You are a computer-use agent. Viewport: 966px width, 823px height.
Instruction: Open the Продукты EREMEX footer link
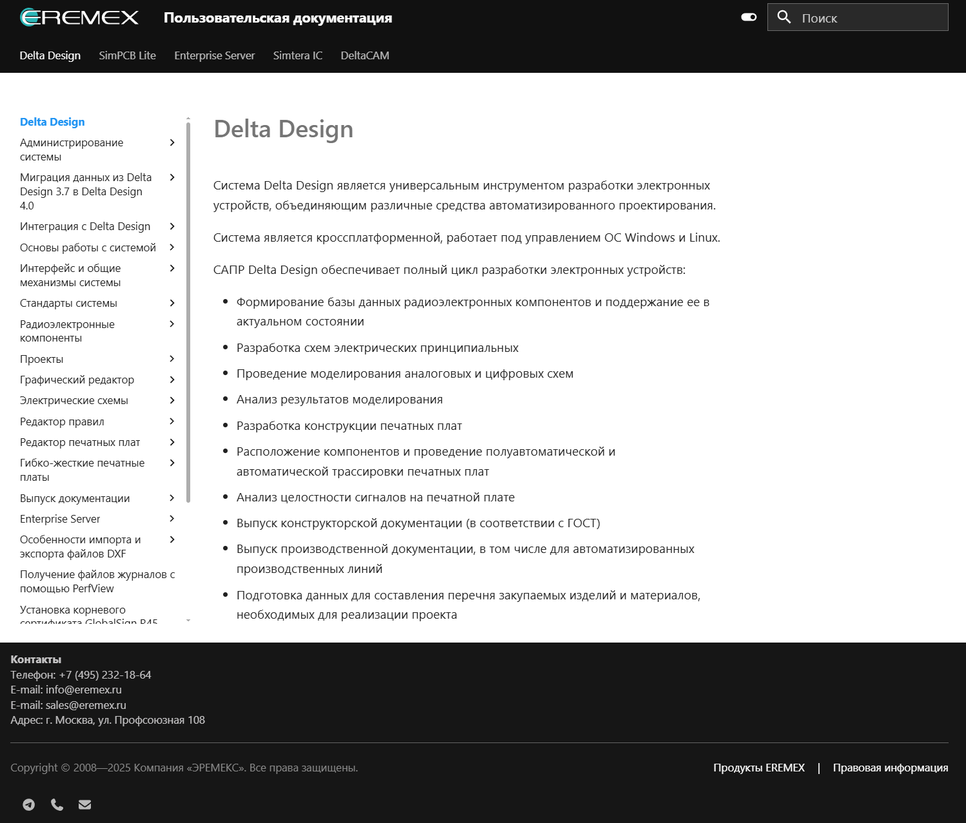(x=758, y=768)
